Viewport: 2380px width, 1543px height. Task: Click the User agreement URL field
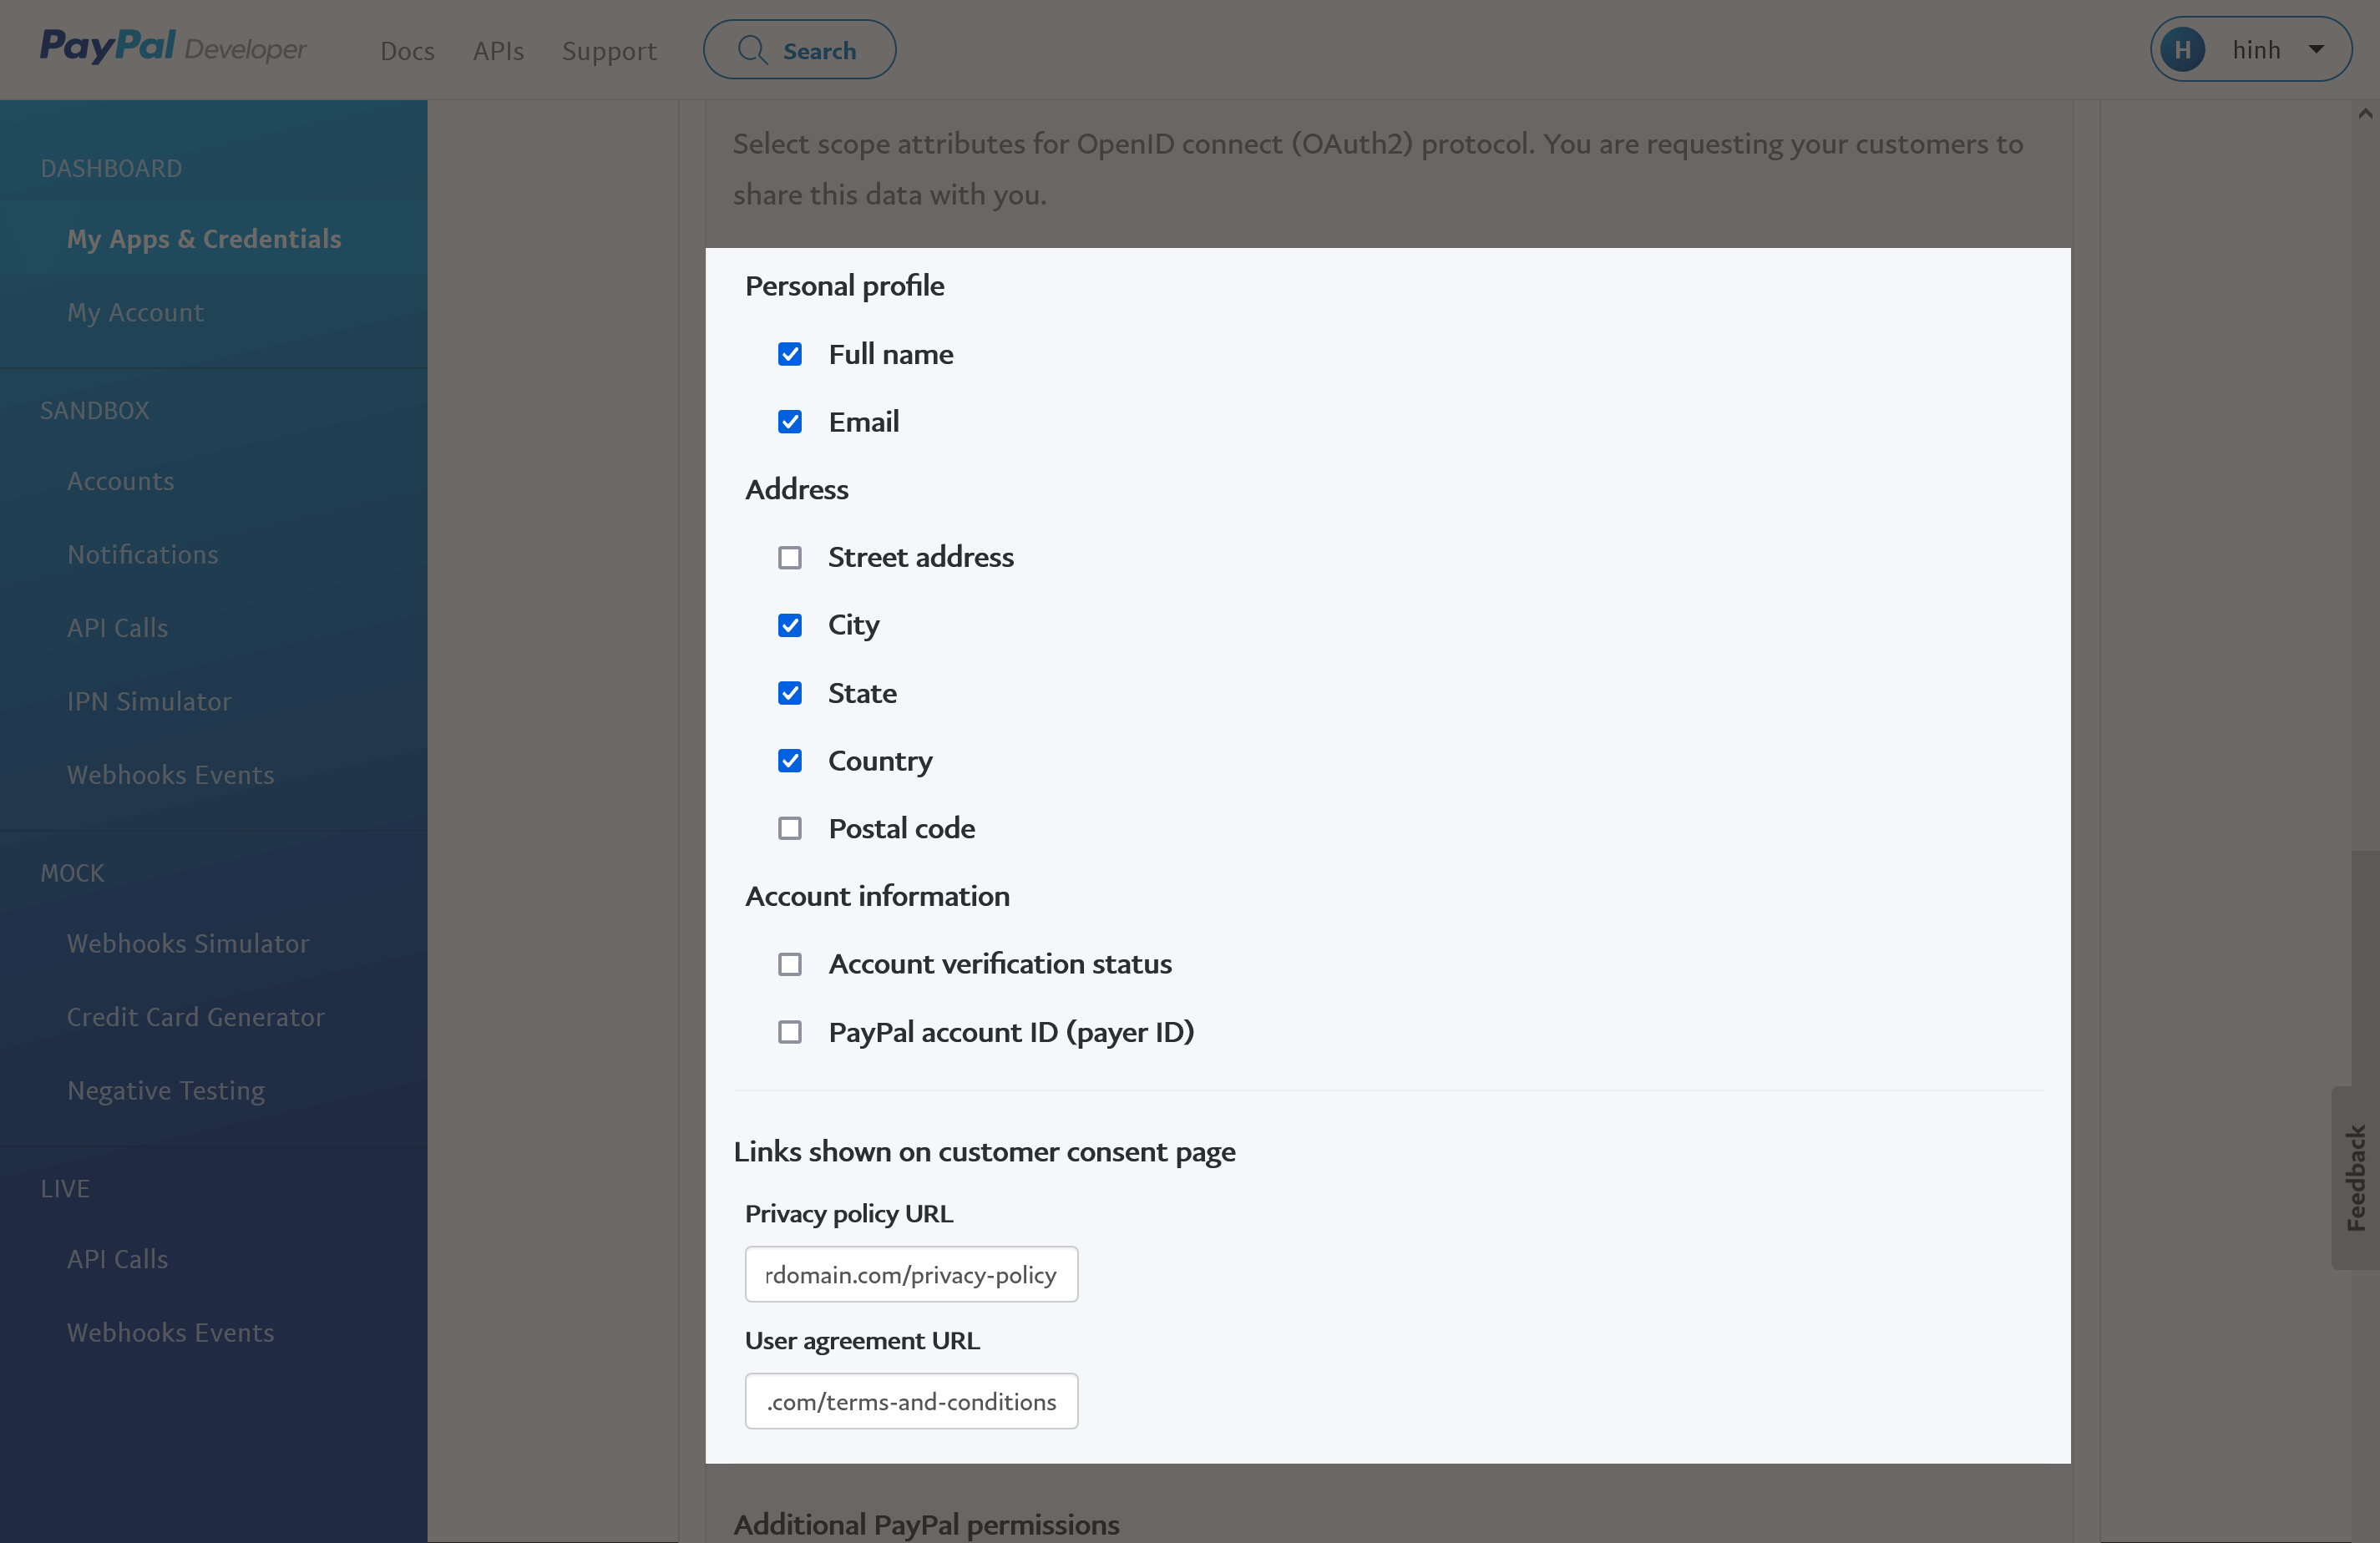pyautogui.click(x=911, y=1401)
